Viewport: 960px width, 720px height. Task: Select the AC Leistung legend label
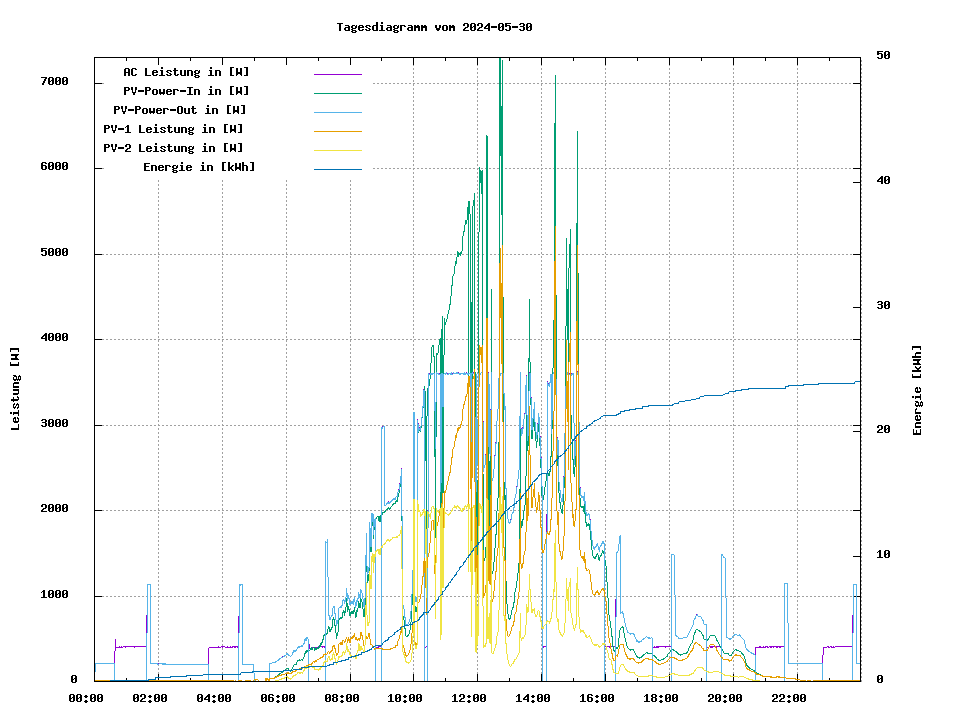[186, 72]
